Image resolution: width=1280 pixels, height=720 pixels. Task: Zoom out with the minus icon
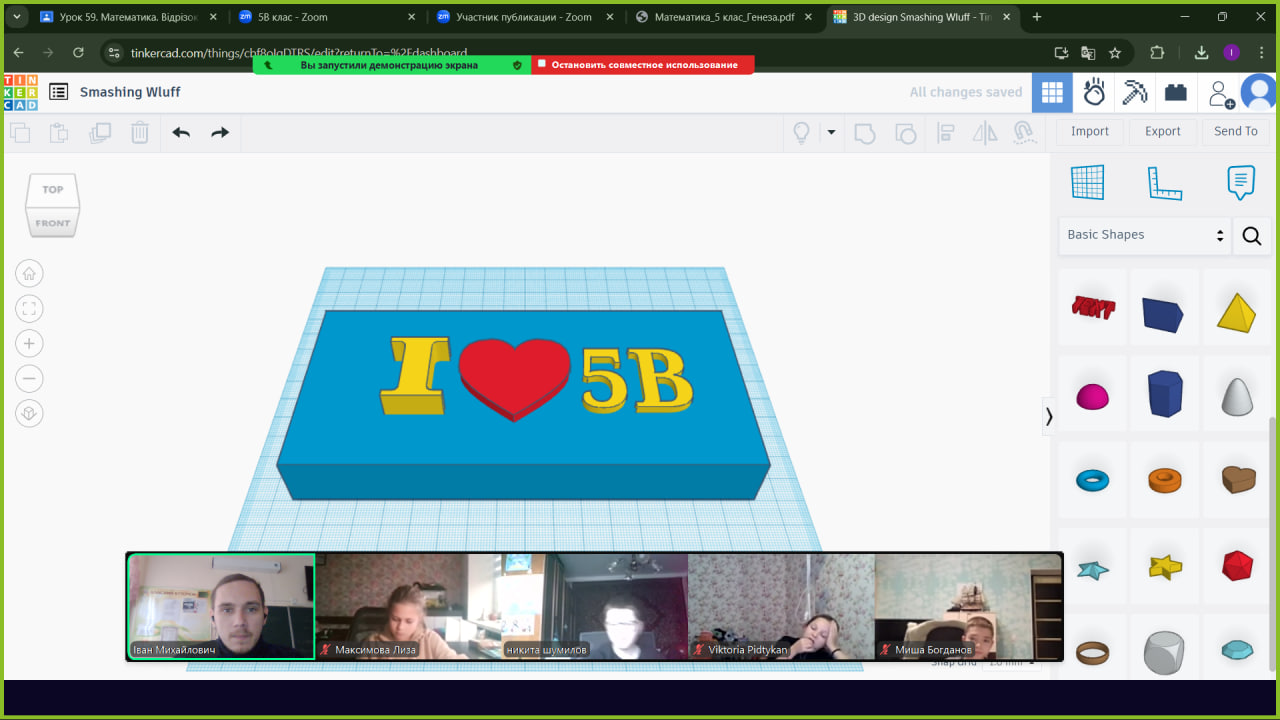(x=29, y=379)
